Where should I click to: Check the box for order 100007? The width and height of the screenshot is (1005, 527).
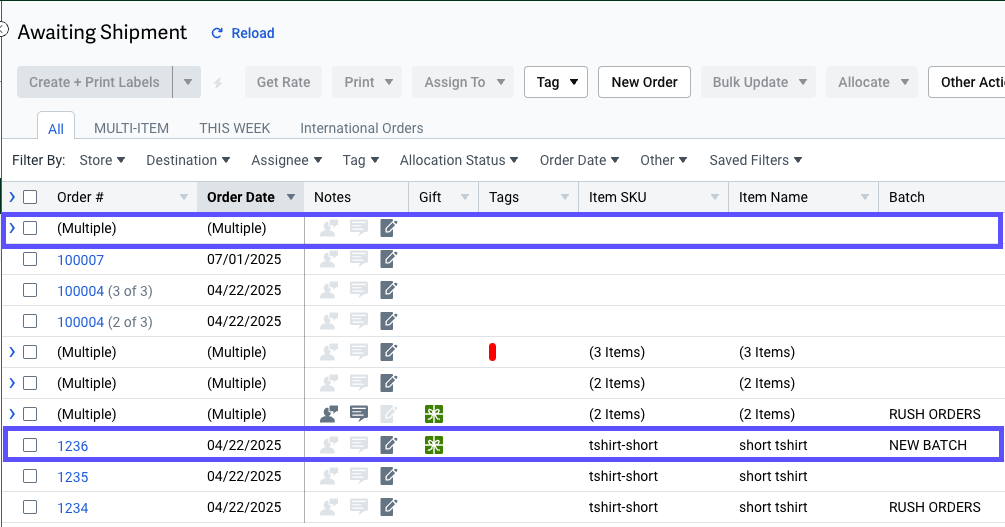pyautogui.click(x=30, y=259)
